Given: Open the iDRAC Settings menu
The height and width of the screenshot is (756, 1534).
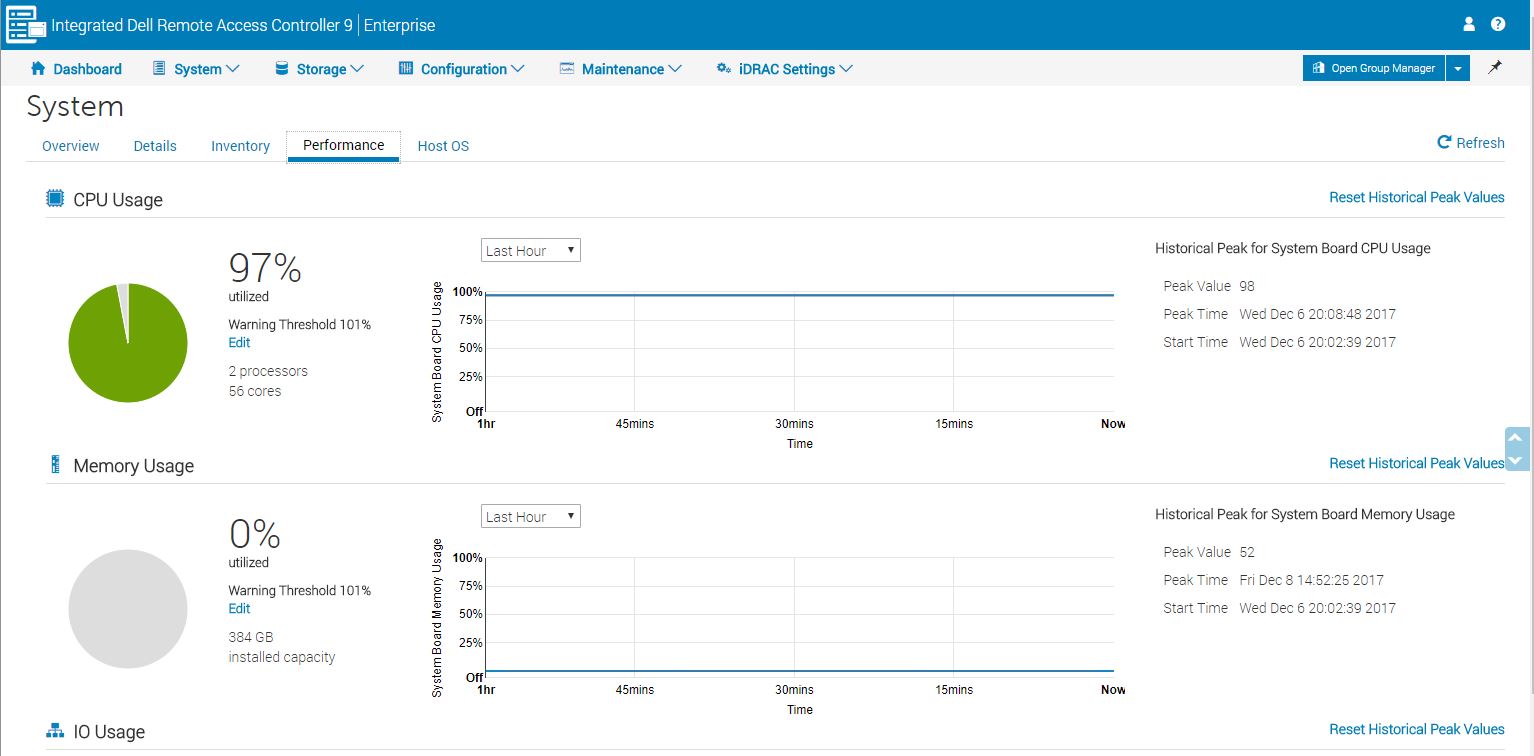Looking at the screenshot, I should point(785,69).
